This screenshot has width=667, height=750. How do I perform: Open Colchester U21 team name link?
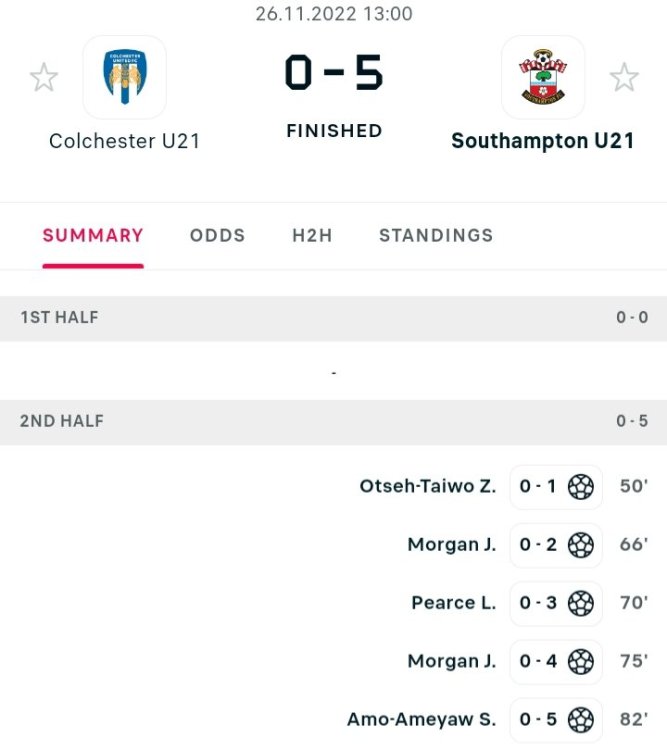point(124,141)
